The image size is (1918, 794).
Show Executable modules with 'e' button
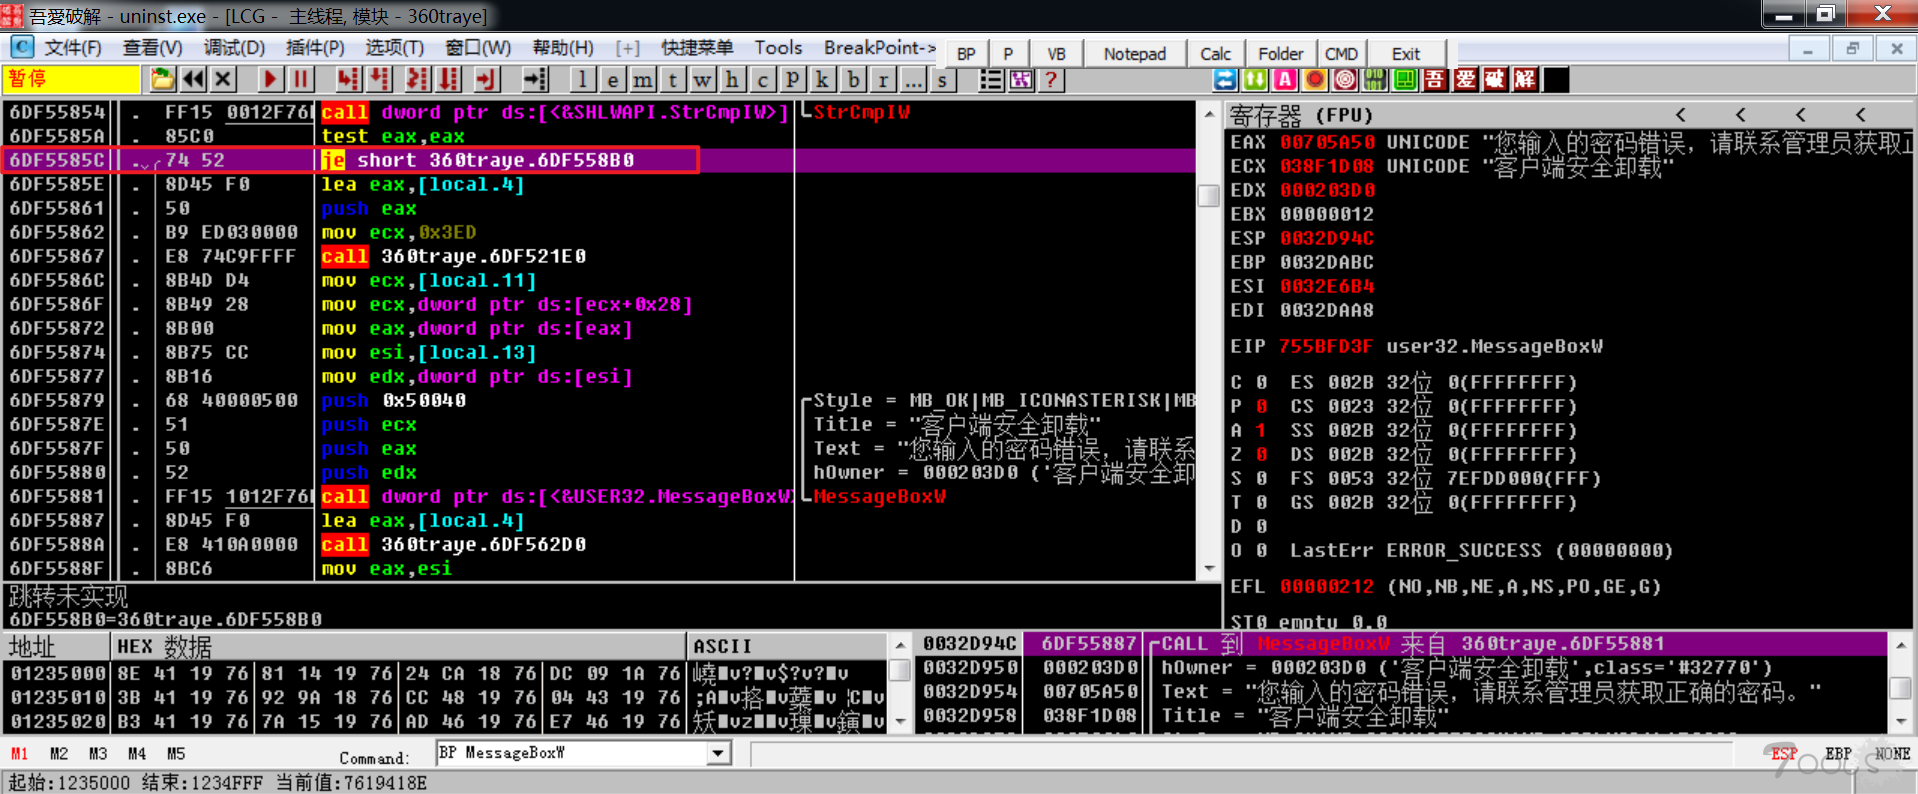(x=612, y=80)
